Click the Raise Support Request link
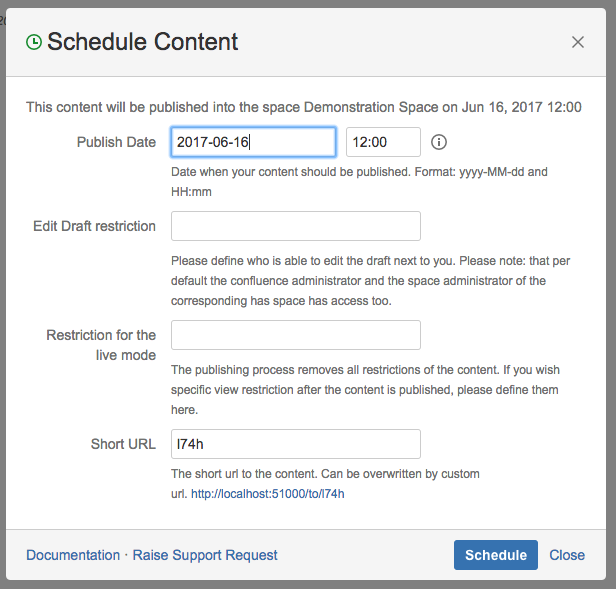616x589 pixels. [x=205, y=555]
